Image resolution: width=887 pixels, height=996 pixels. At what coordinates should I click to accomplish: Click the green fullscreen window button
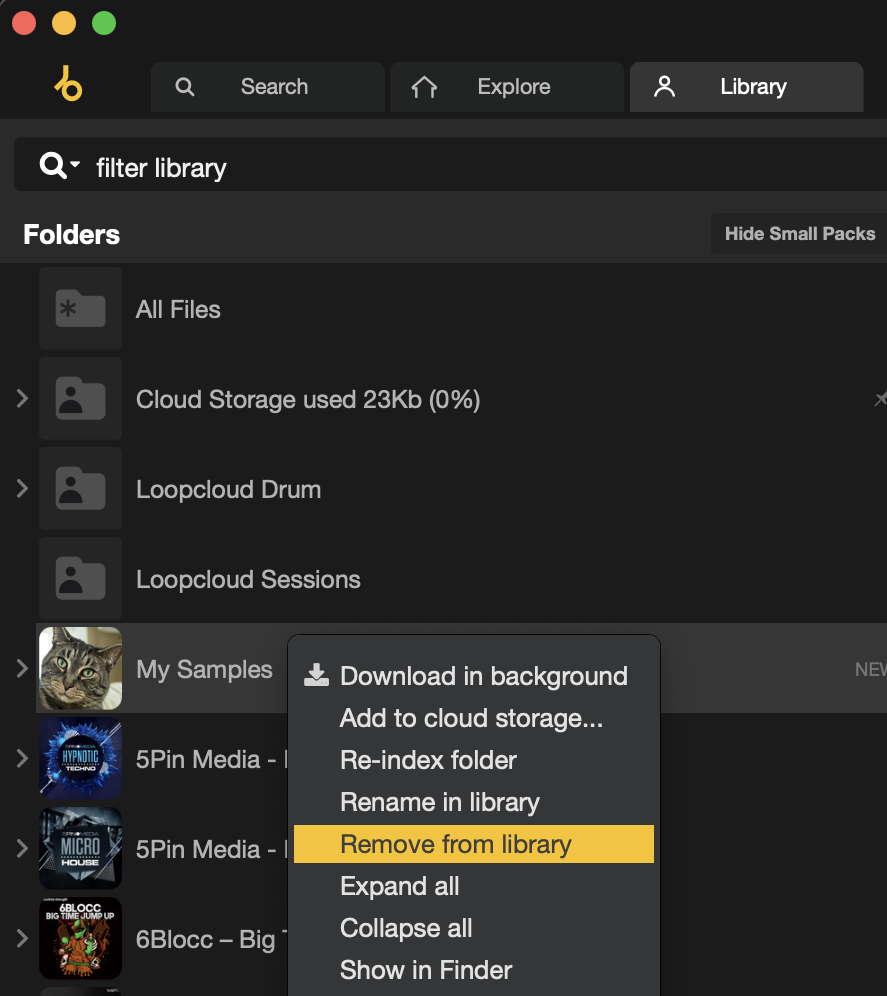pos(104,24)
